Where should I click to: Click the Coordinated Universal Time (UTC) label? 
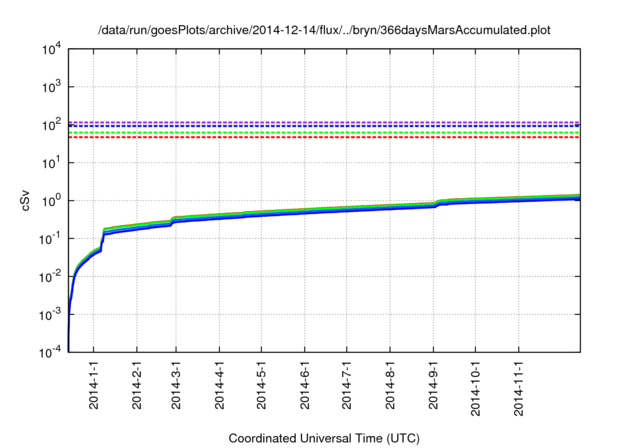pyautogui.click(x=324, y=438)
